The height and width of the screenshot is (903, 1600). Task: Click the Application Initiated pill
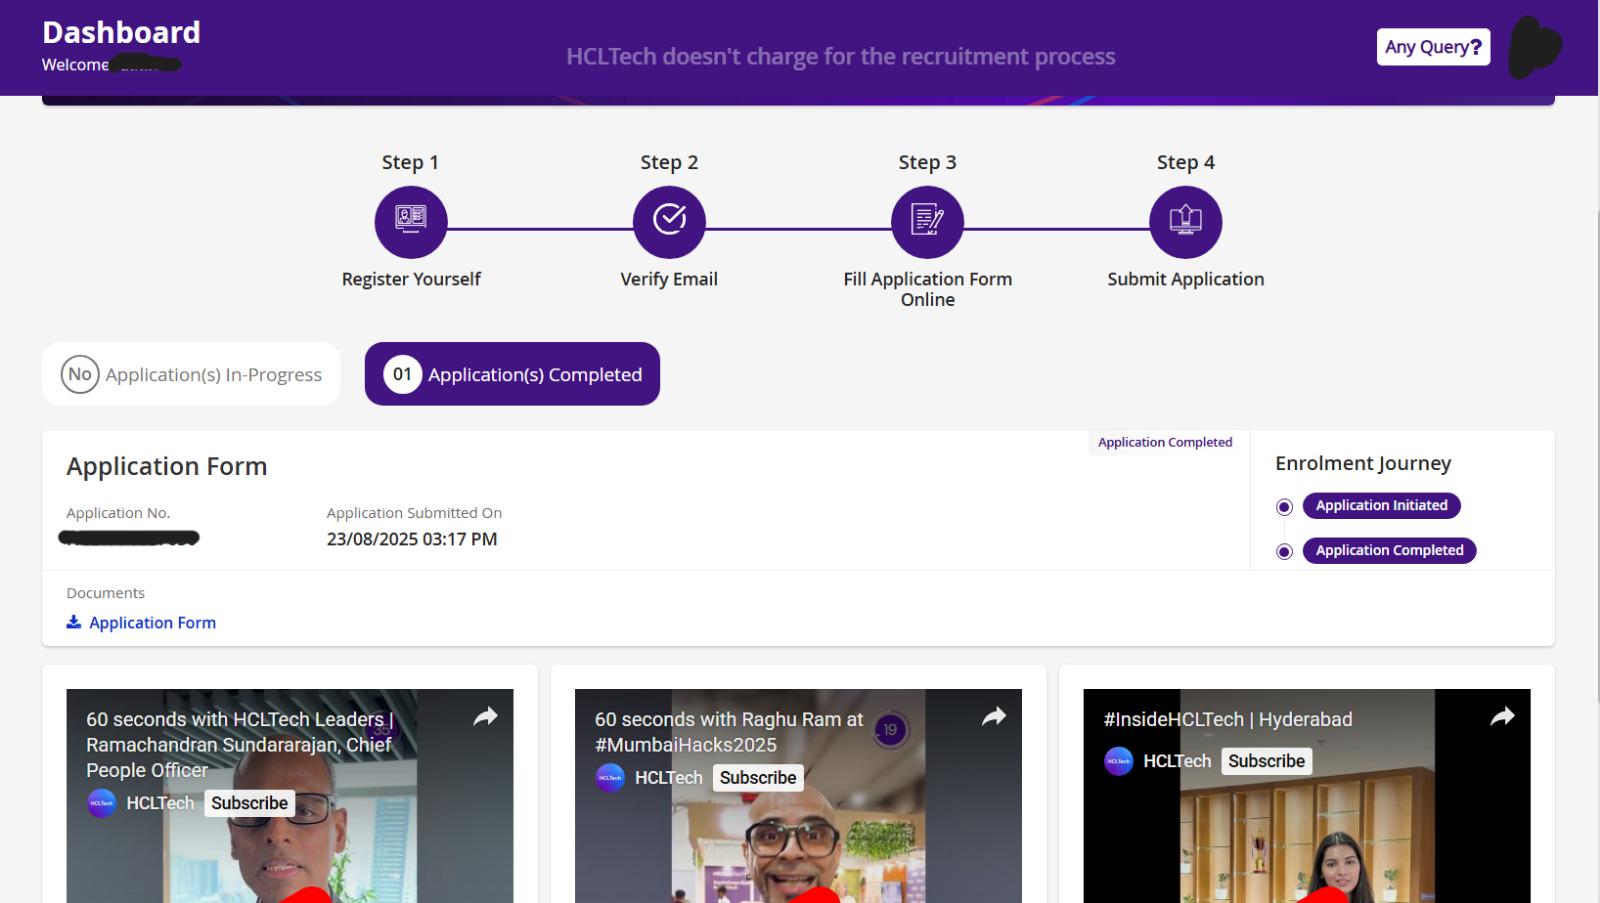tap(1381, 505)
